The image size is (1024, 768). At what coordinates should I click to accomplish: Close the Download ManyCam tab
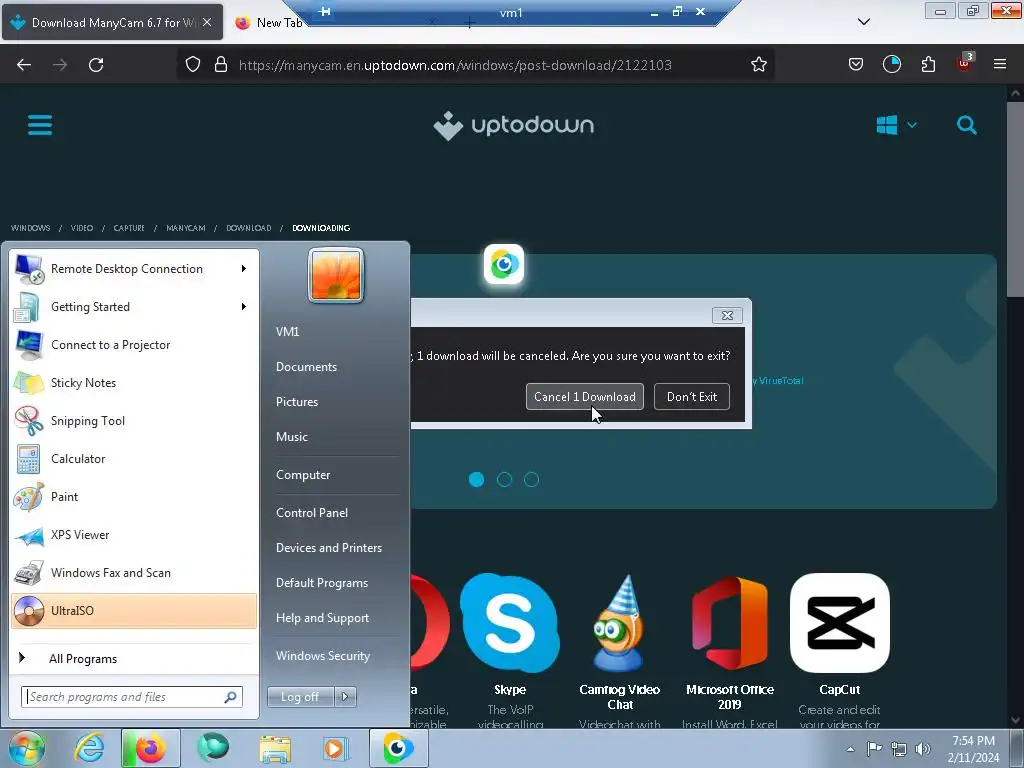tap(207, 22)
